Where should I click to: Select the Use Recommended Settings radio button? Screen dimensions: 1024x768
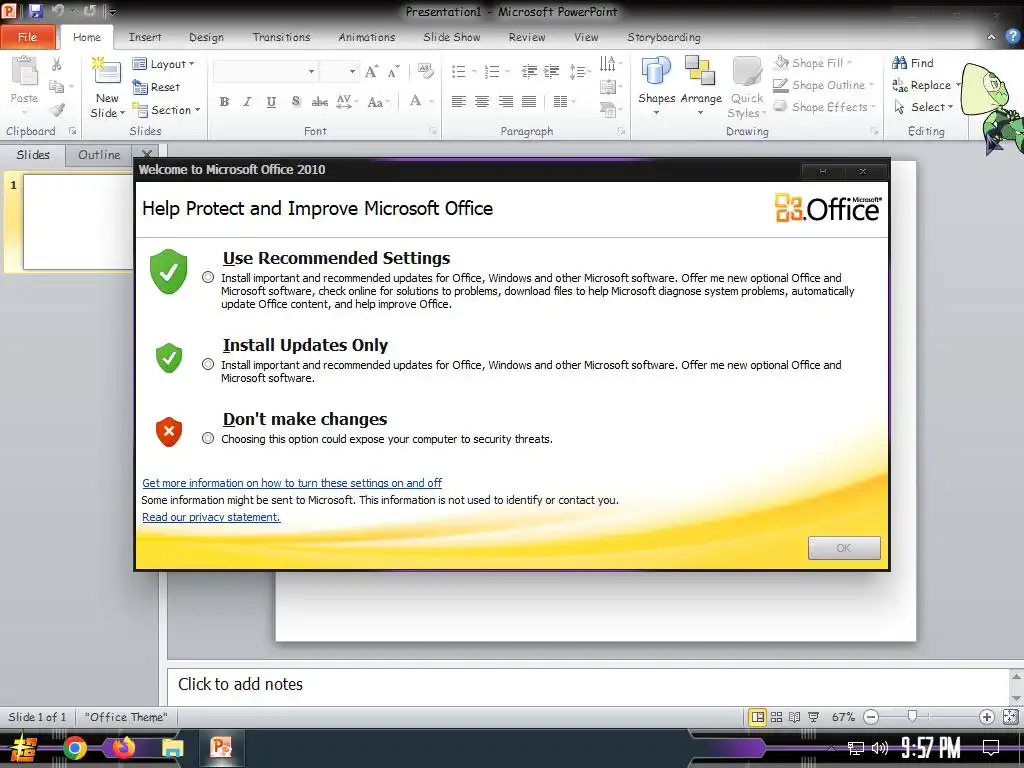point(208,278)
